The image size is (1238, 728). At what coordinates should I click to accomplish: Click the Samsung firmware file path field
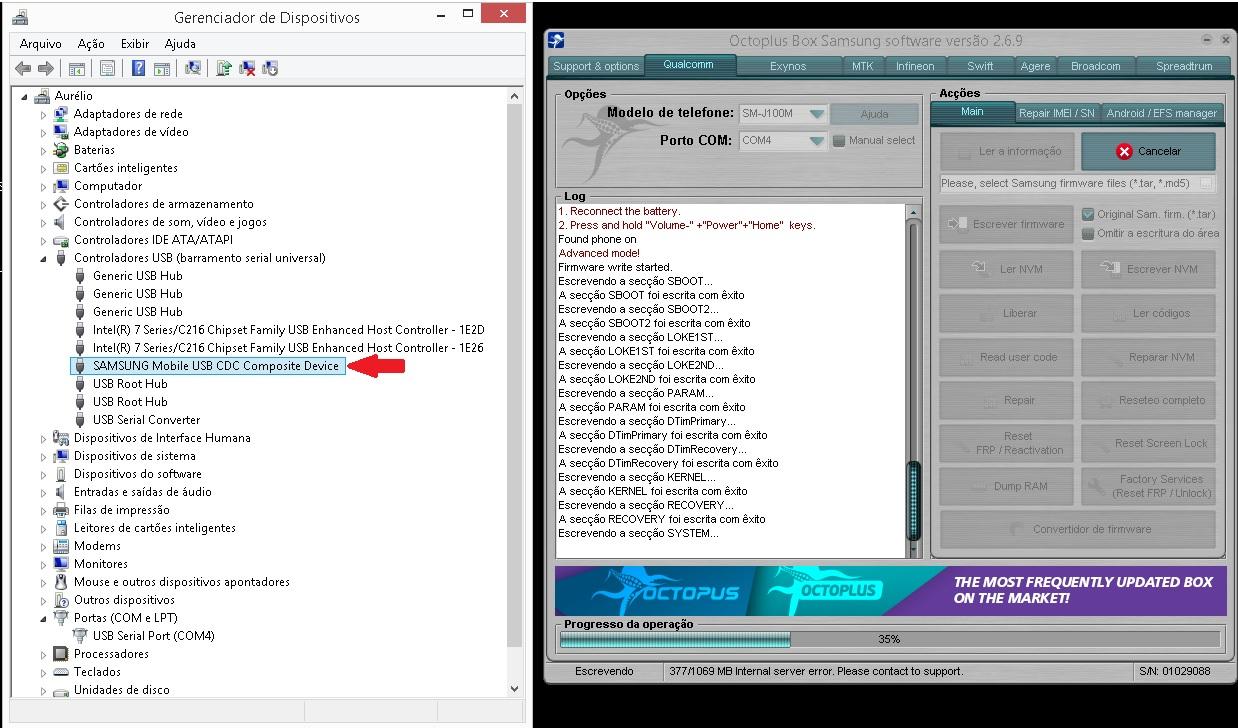1078,183
